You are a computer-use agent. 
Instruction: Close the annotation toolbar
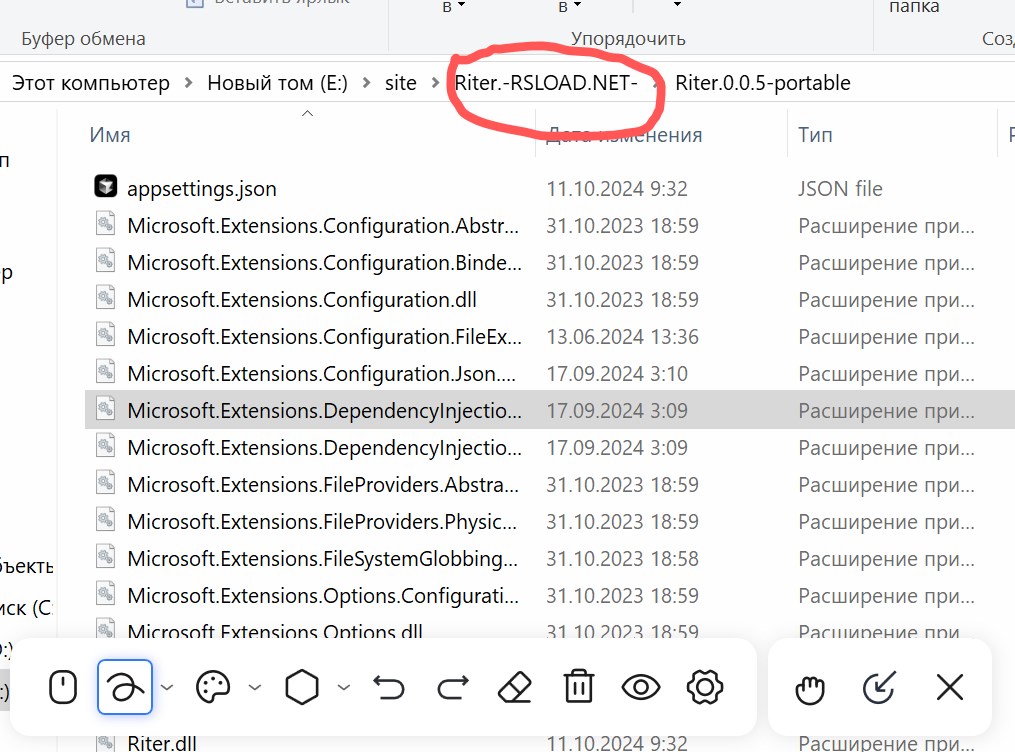coord(949,688)
